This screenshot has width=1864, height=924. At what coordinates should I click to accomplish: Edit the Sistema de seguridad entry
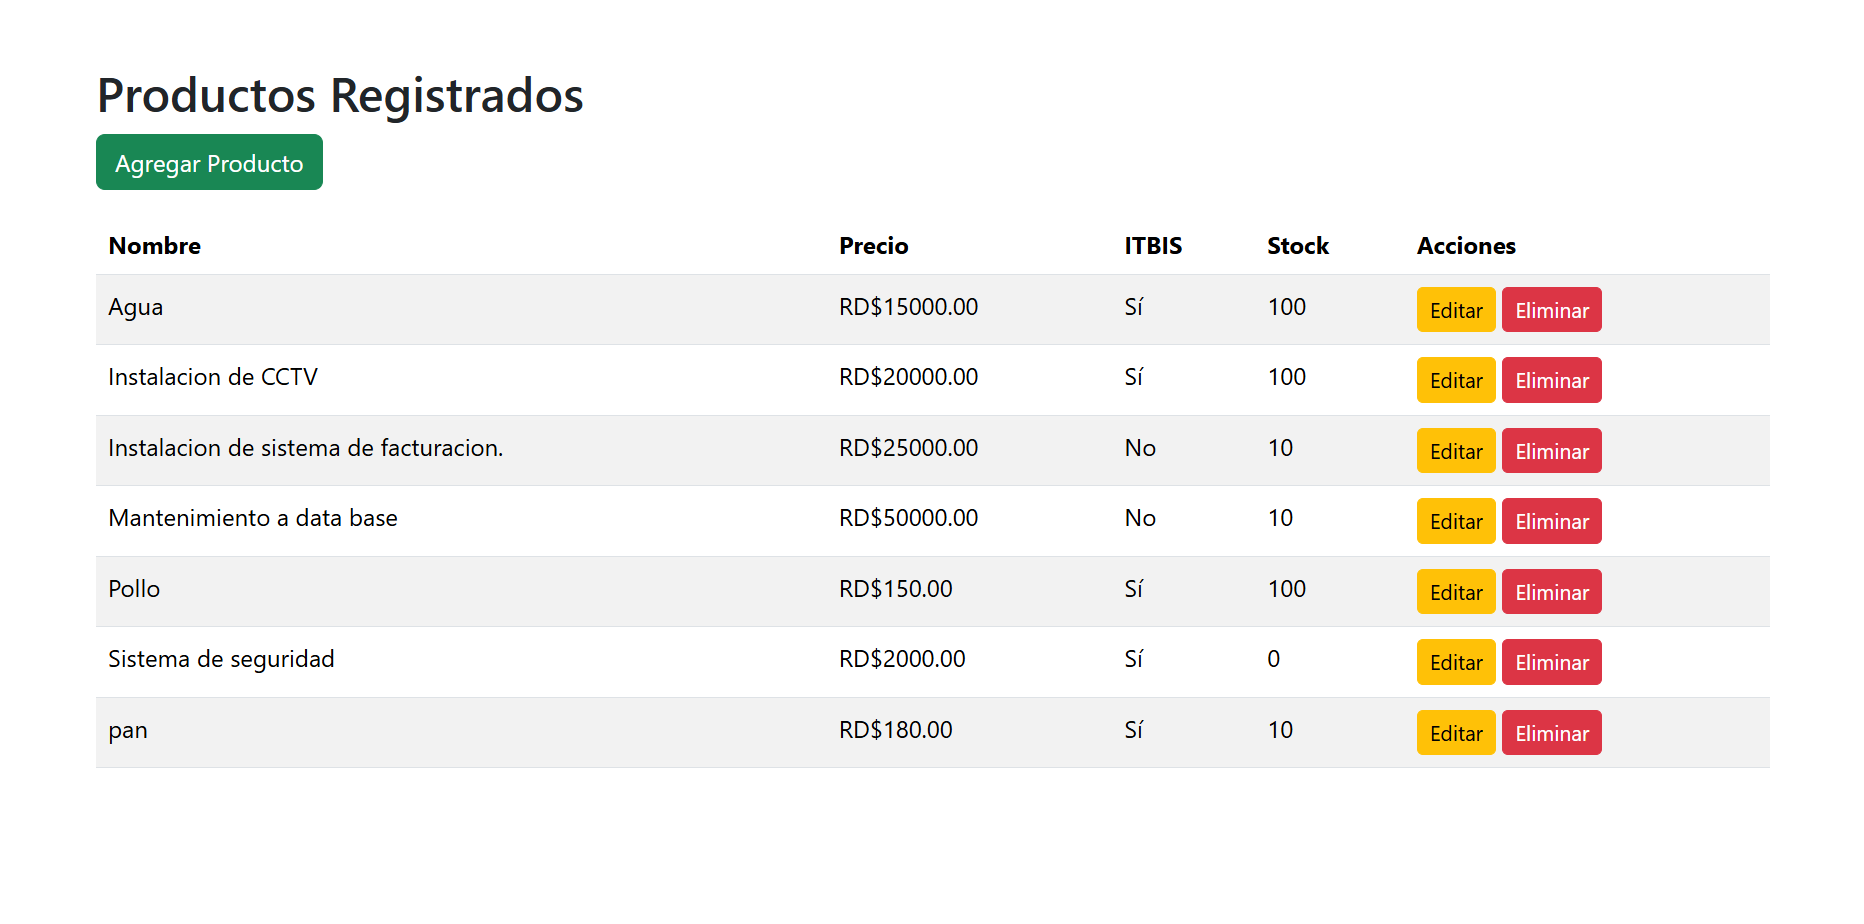(x=1455, y=662)
